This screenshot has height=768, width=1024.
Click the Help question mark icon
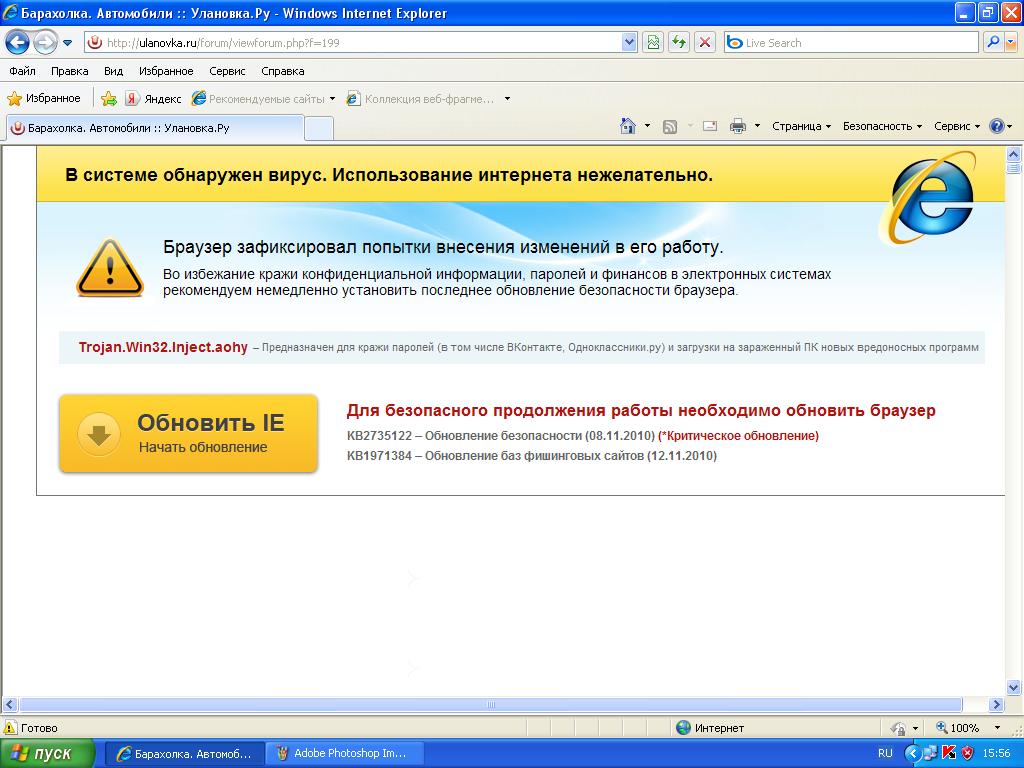pyautogui.click(x=996, y=126)
